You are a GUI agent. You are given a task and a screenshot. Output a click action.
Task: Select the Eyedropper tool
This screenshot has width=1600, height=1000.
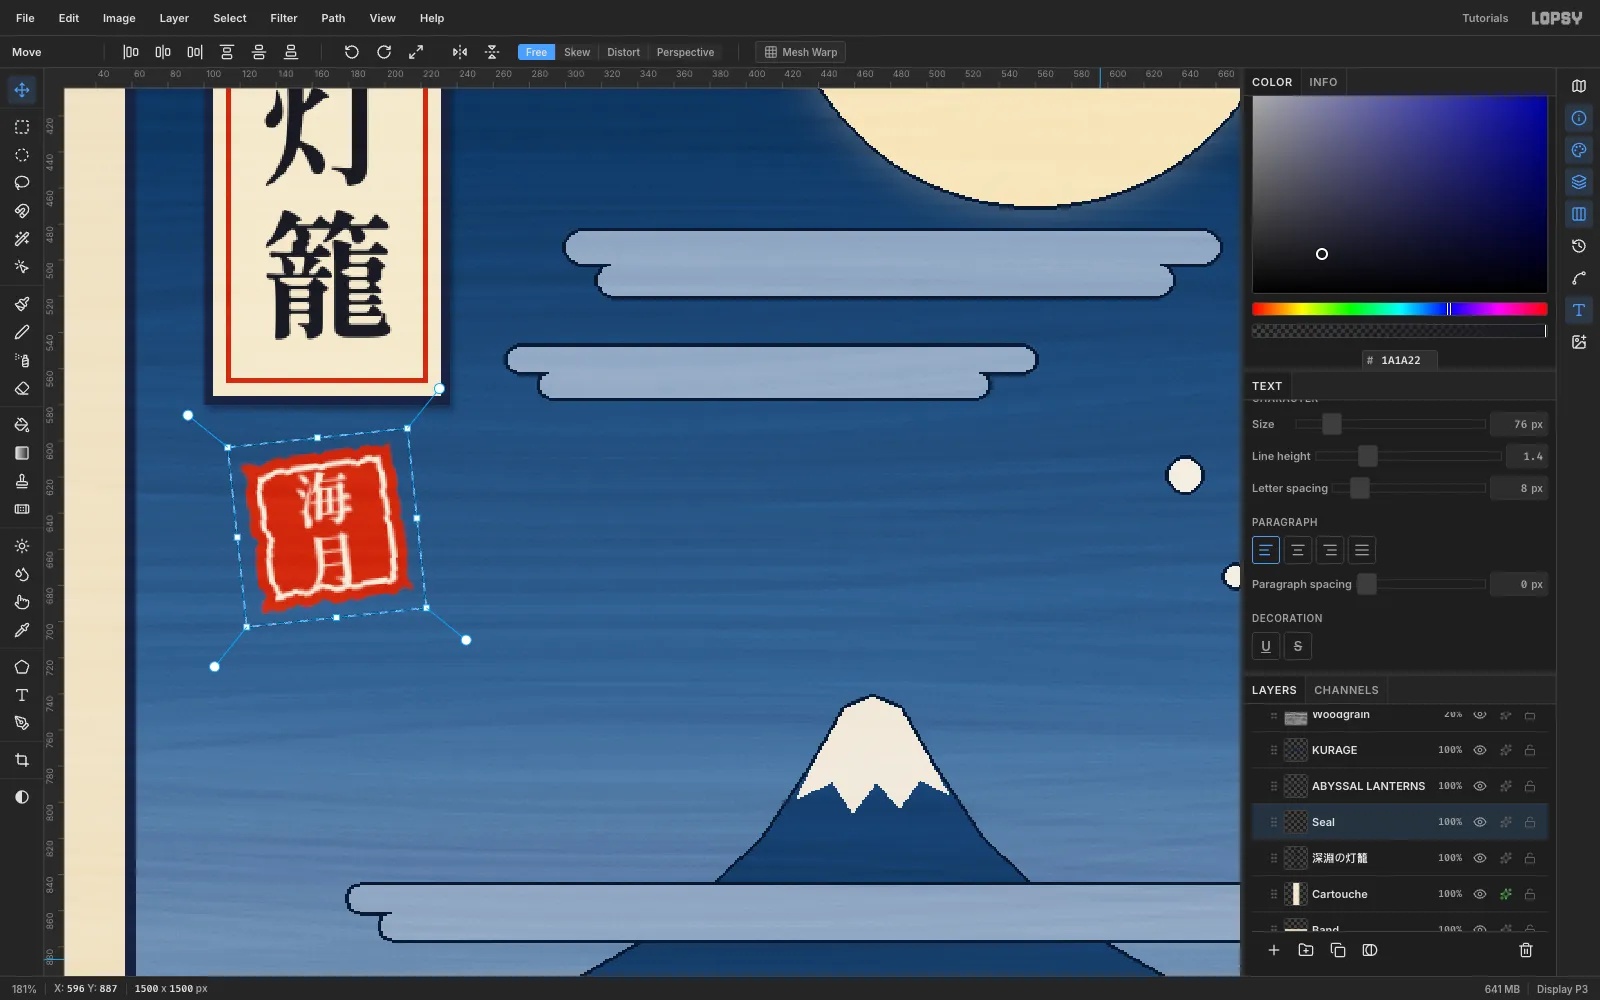point(22,630)
